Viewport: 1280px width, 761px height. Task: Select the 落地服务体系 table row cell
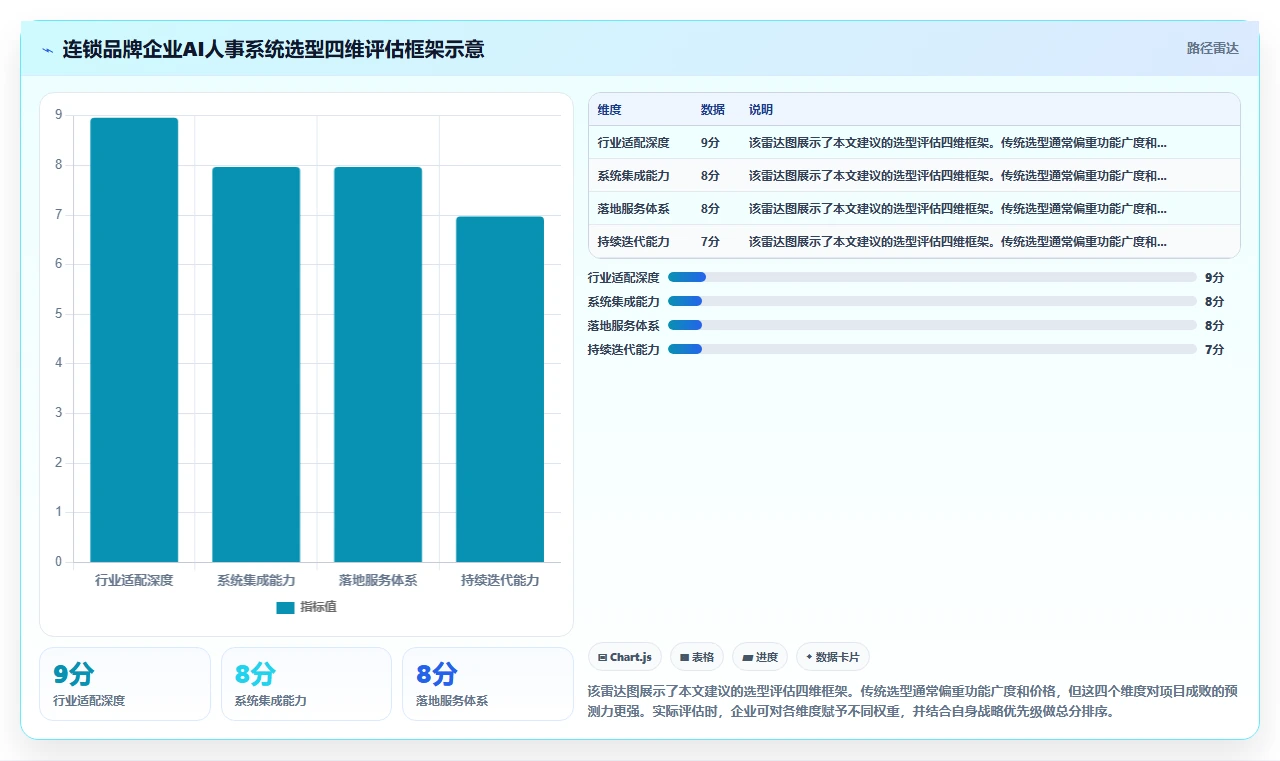coord(634,209)
